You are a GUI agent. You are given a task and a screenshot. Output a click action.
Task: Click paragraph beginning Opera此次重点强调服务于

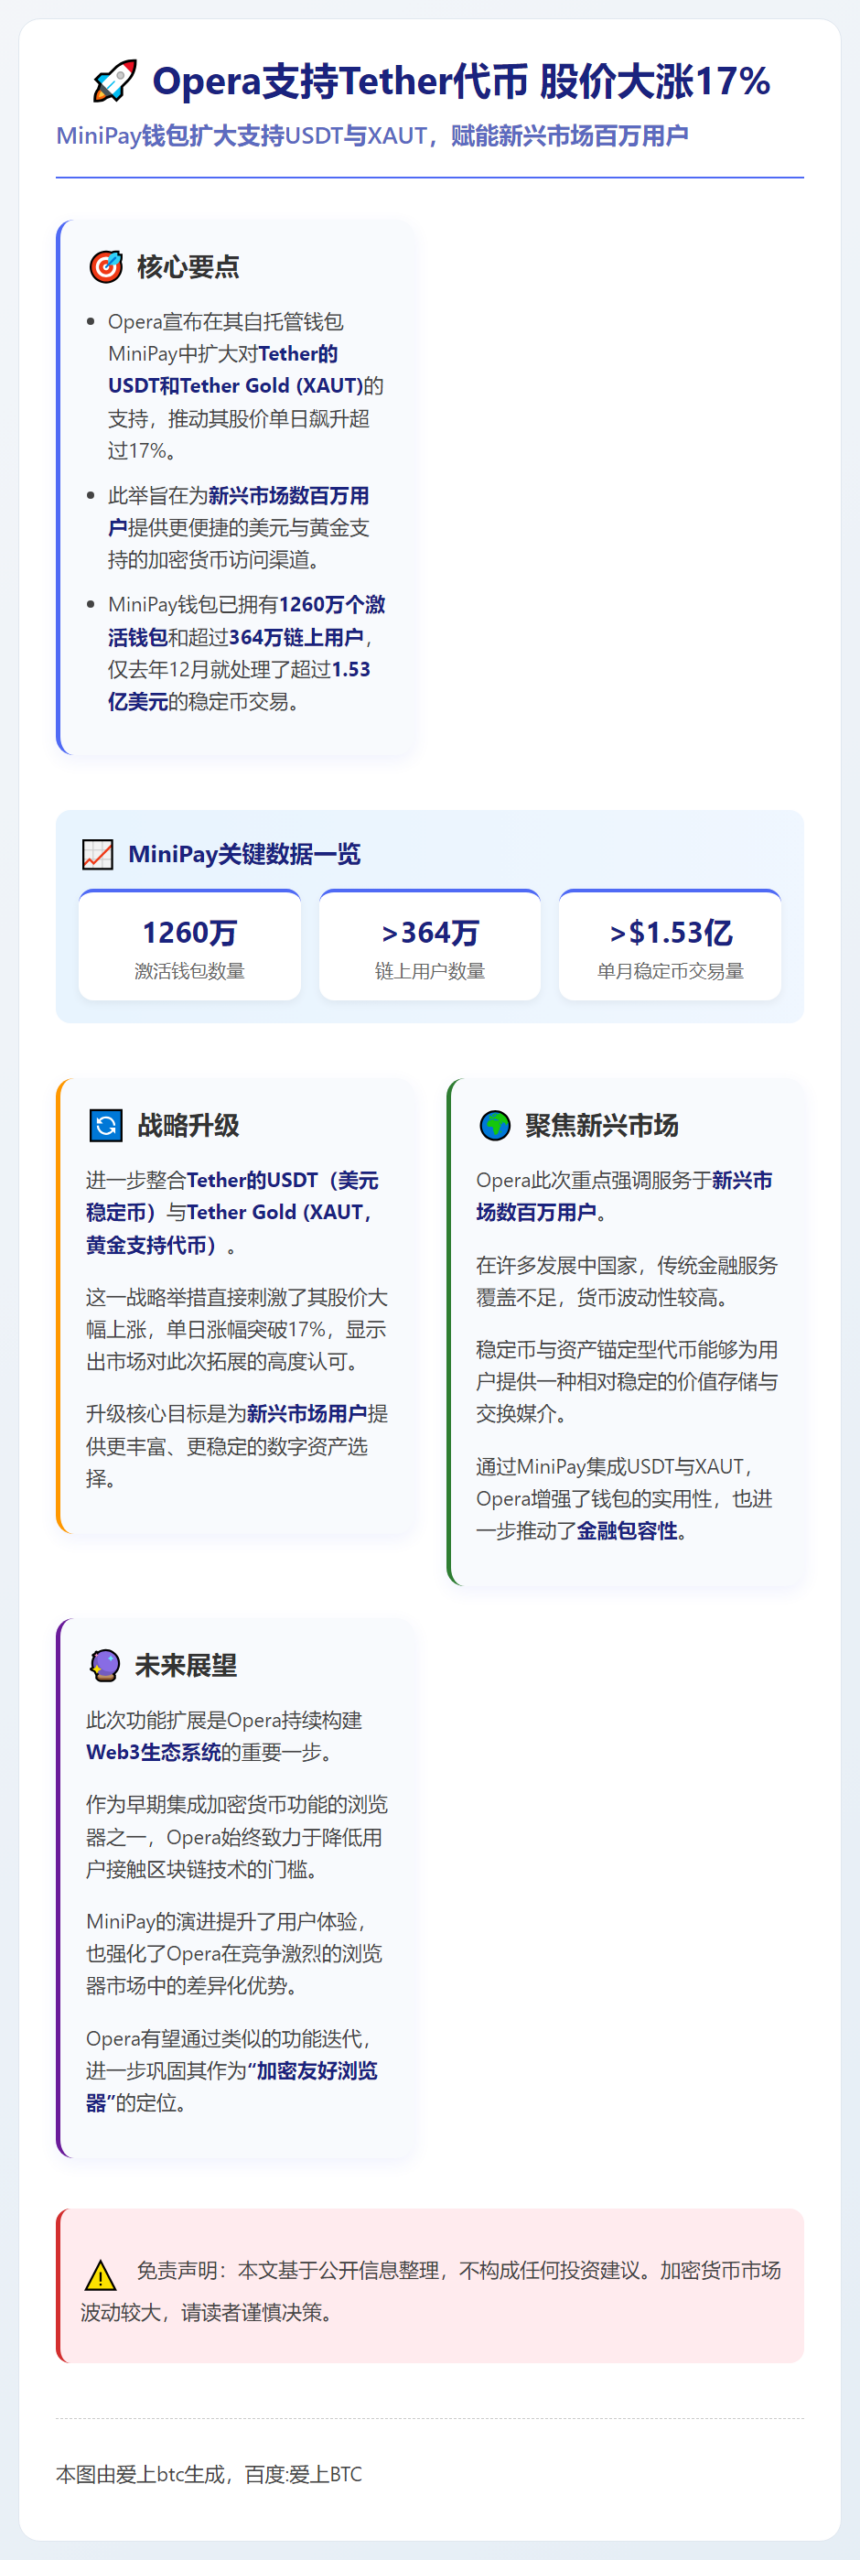point(624,1196)
